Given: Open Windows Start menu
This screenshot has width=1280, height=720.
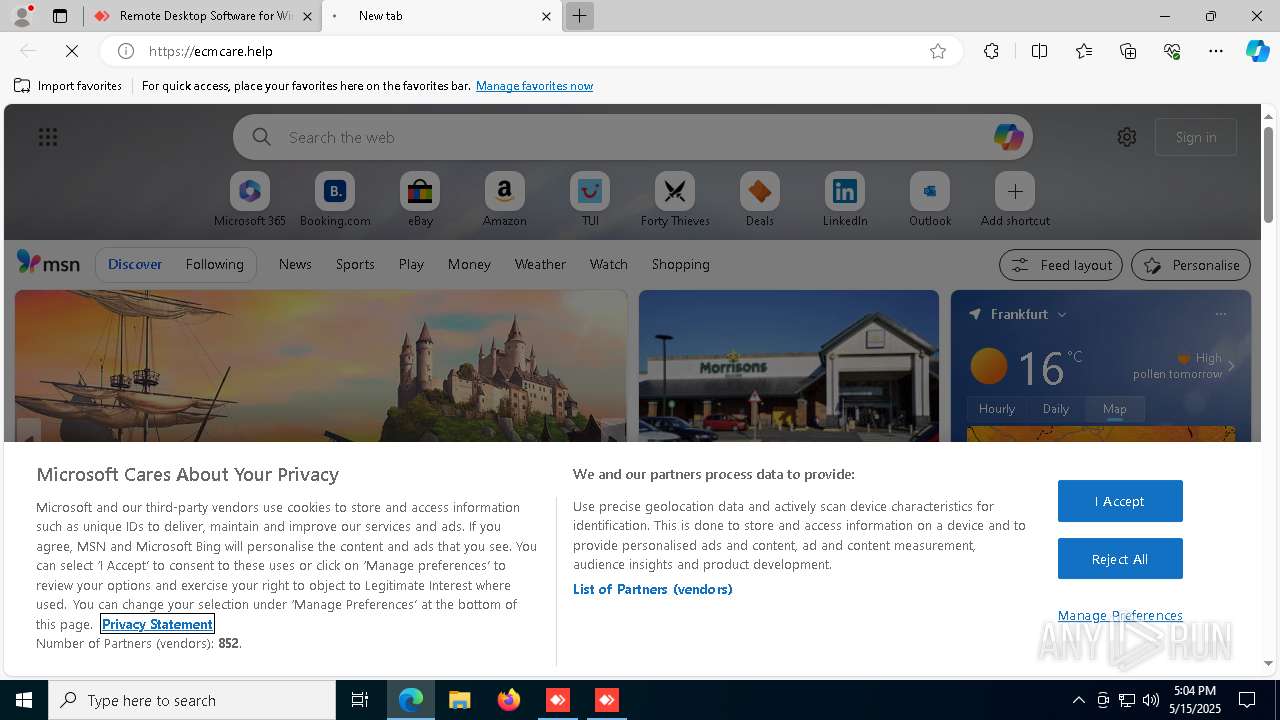Looking at the screenshot, I should tap(24, 700).
